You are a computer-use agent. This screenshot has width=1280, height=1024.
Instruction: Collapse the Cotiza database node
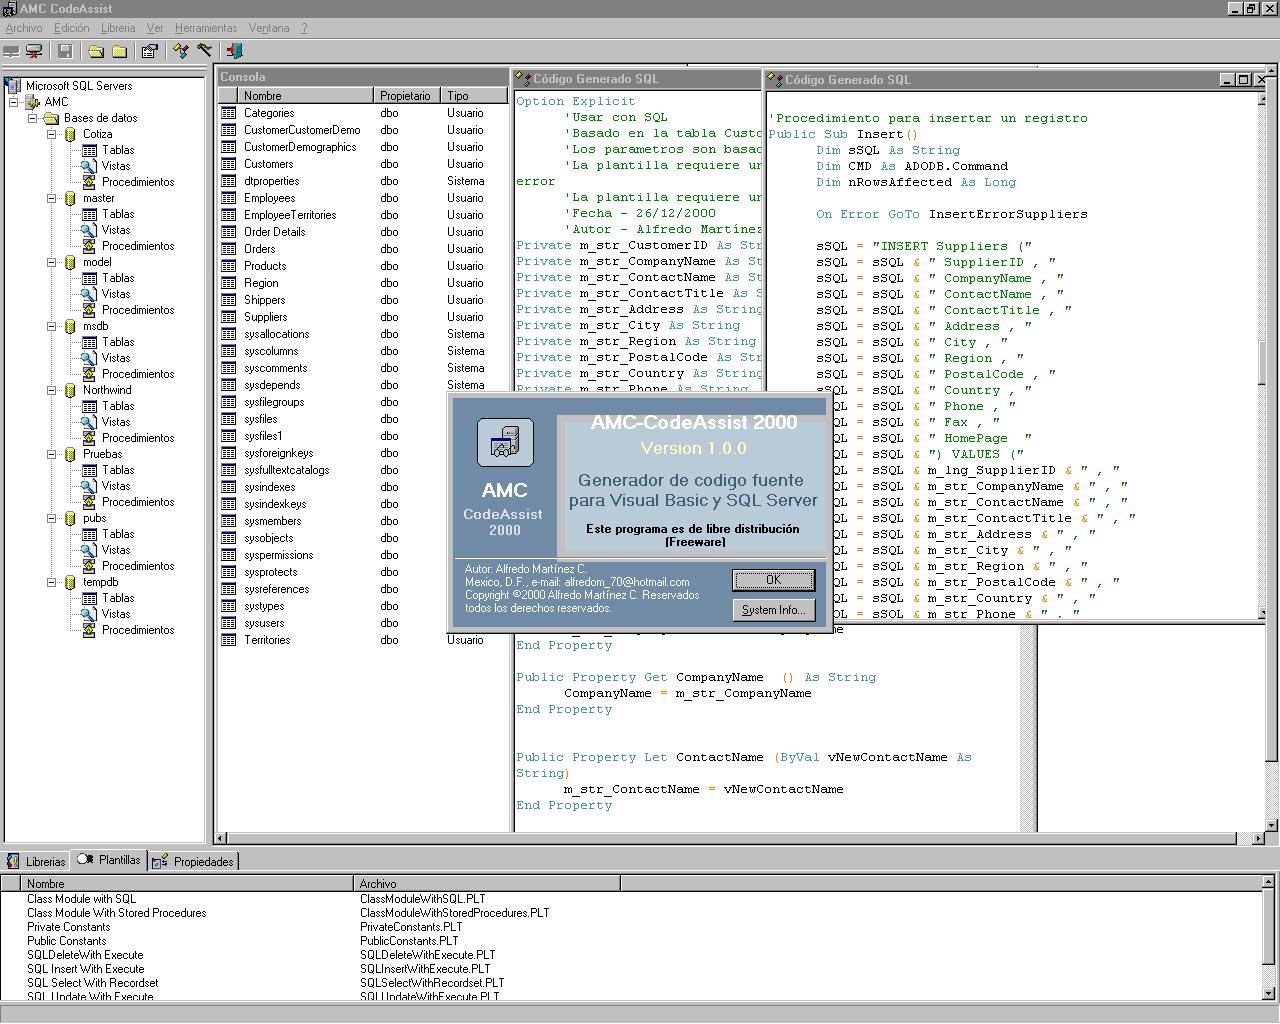click(x=52, y=134)
